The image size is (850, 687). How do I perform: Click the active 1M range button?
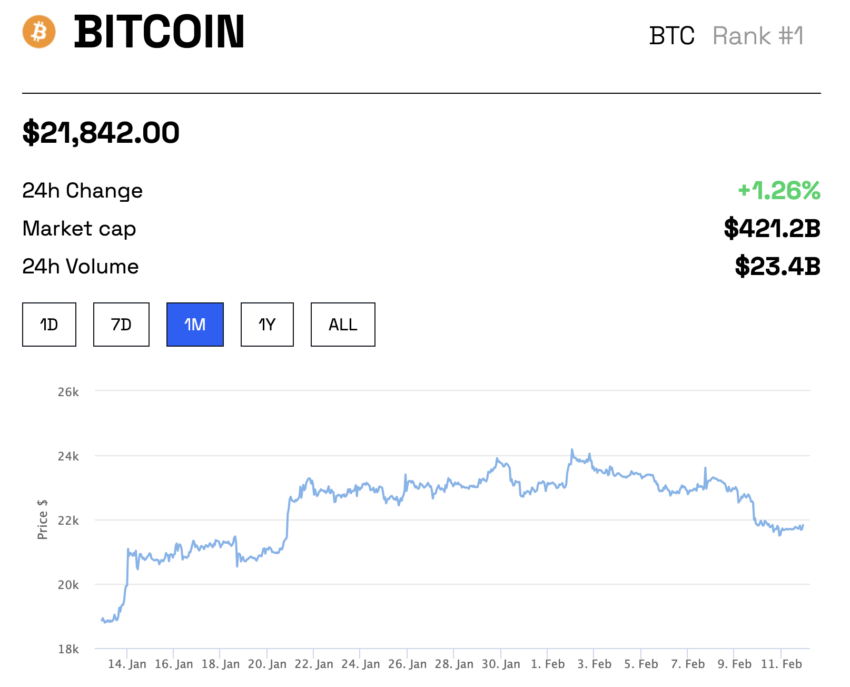coord(194,325)
